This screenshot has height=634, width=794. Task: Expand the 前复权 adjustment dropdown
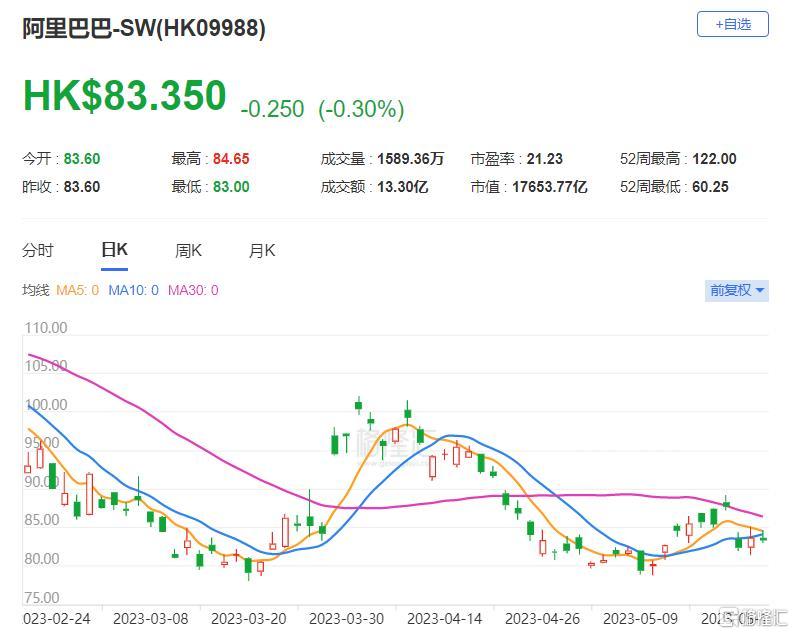[736, 290]
